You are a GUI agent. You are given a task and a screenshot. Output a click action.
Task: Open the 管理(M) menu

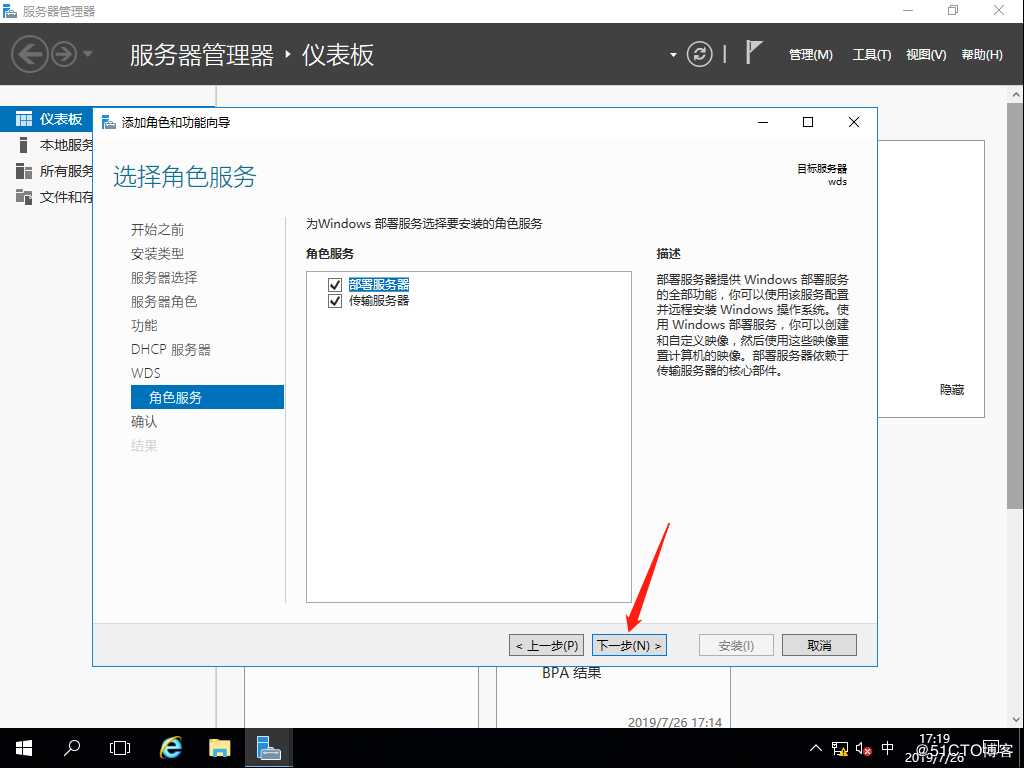point(810,55)
